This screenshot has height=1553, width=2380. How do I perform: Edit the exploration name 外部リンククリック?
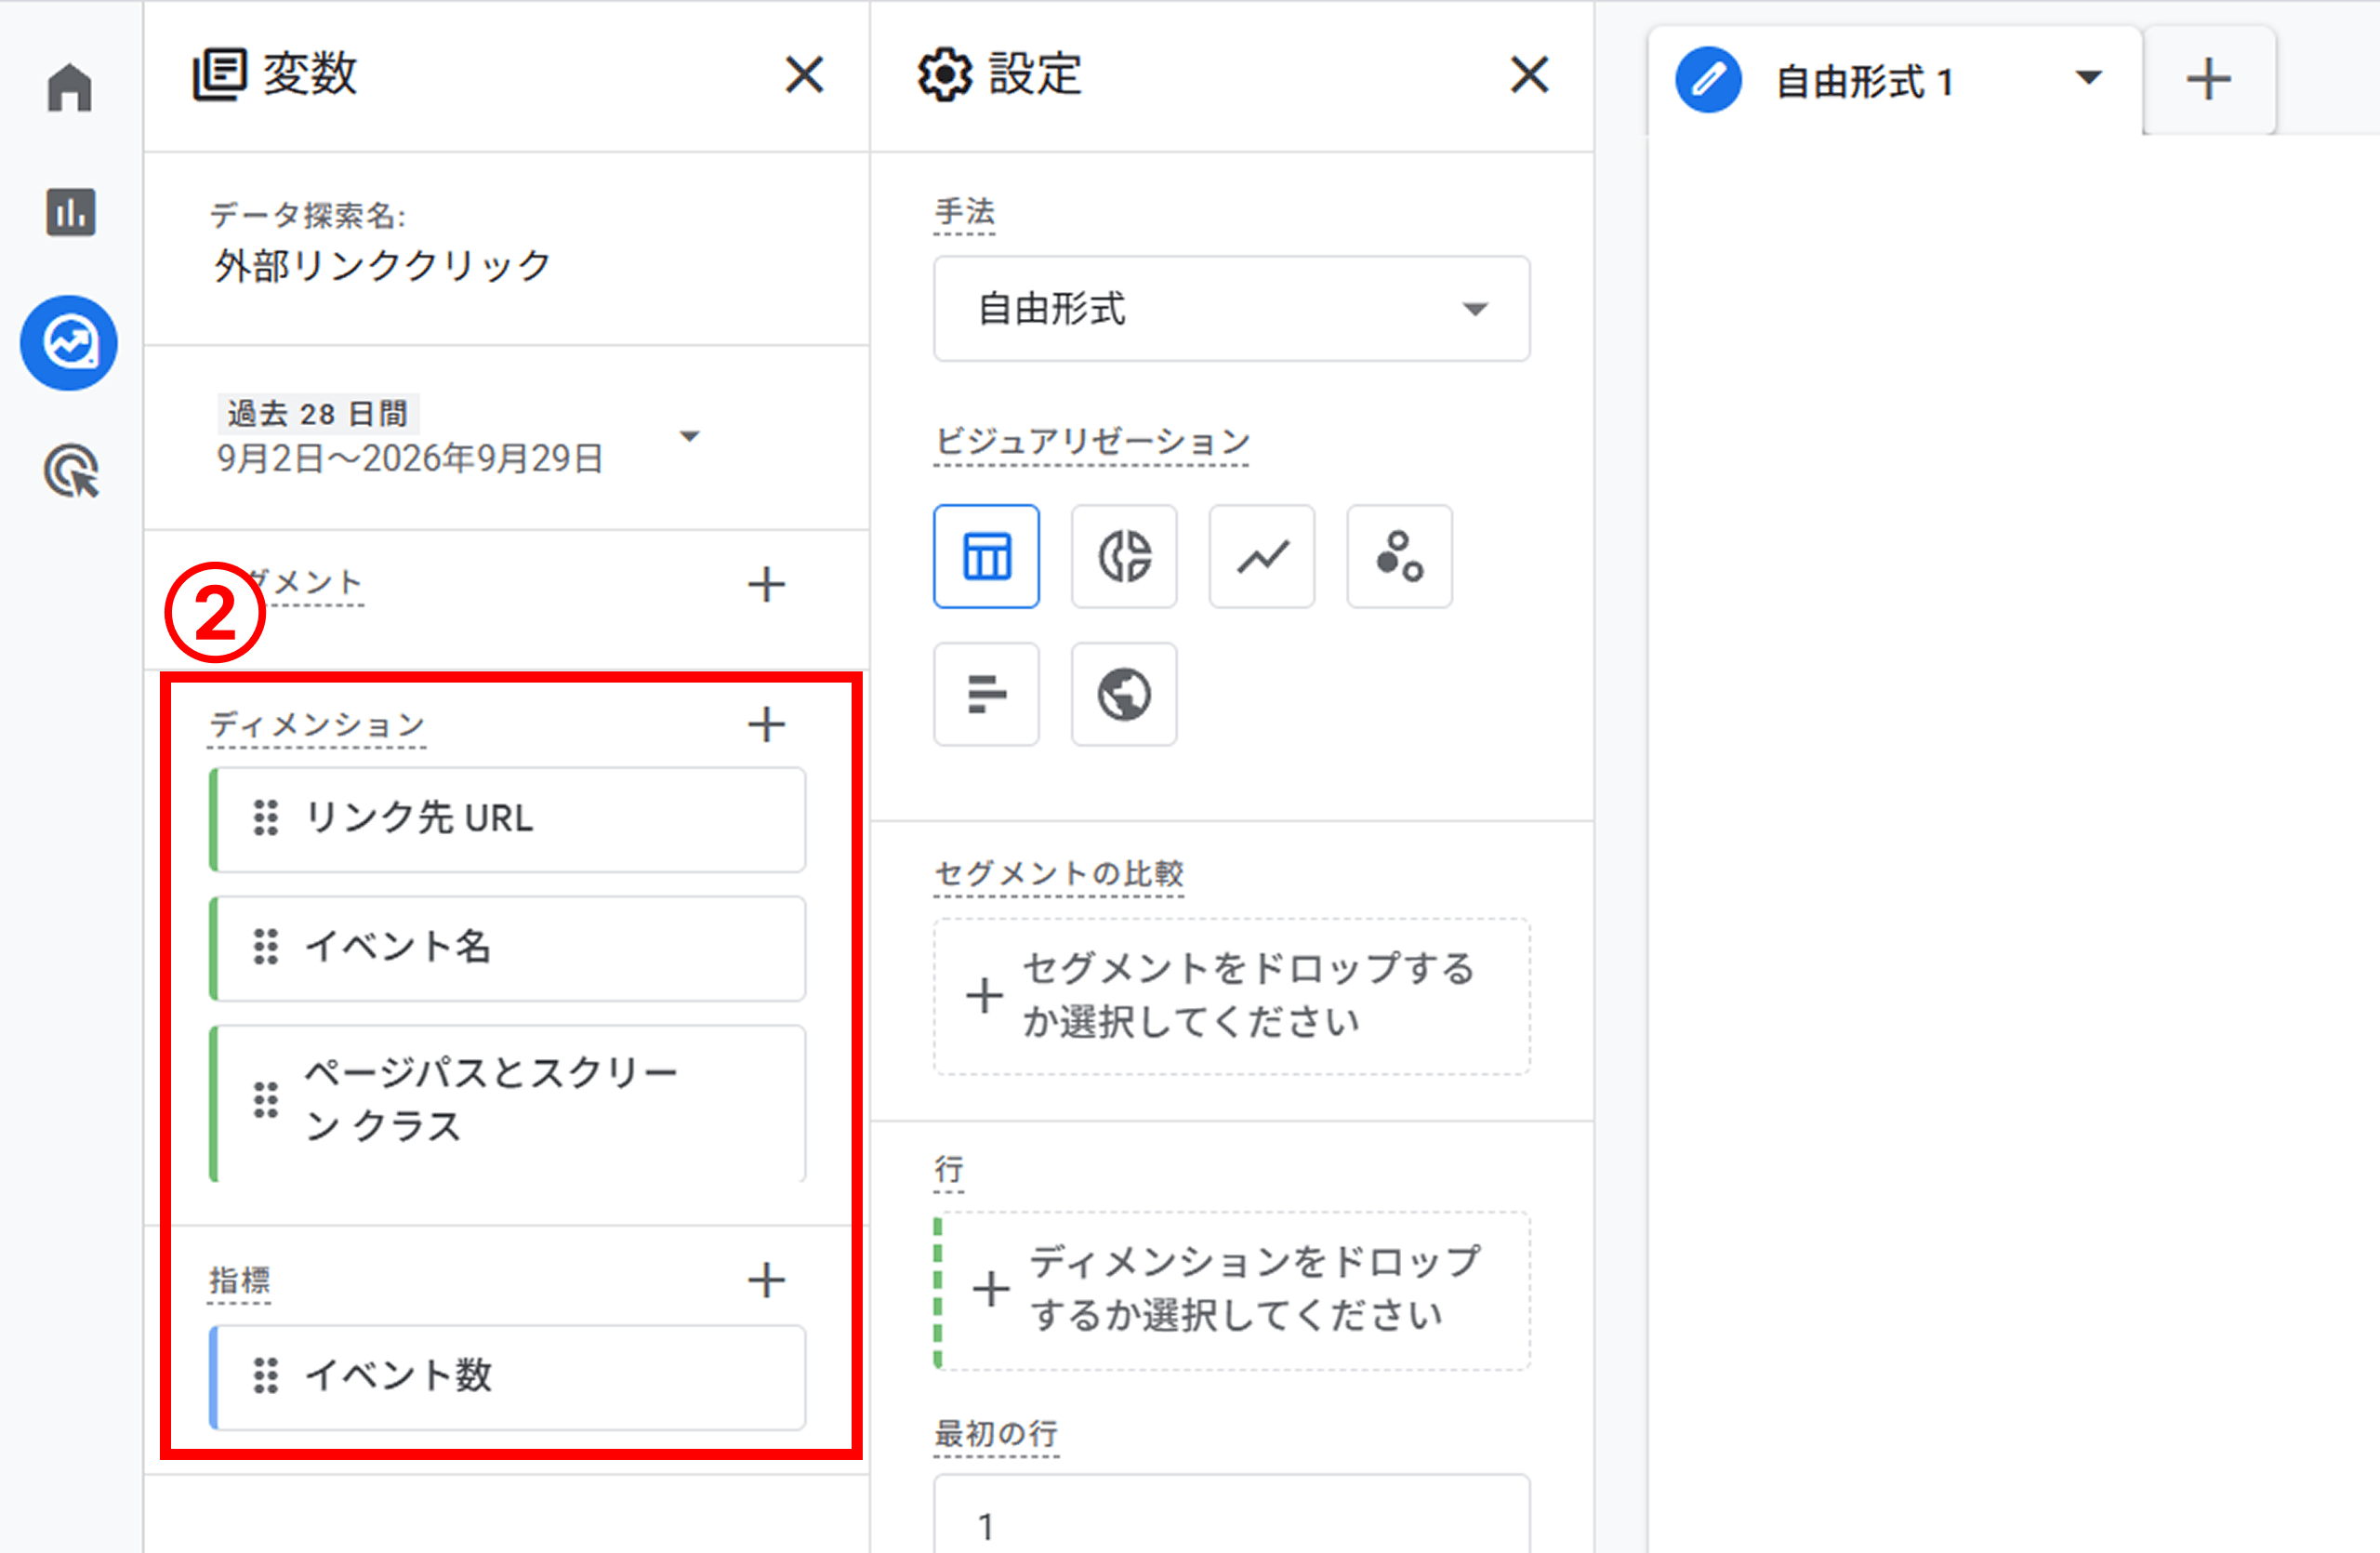click(383, 266)
